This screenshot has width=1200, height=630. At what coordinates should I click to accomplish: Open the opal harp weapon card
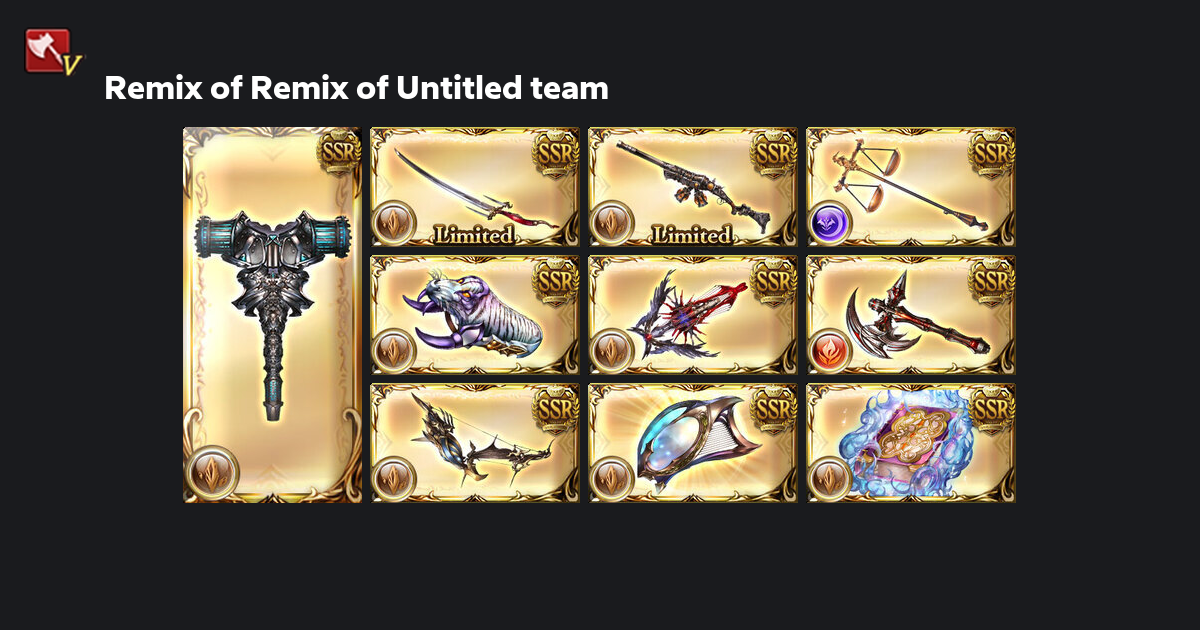pos(692,443)
